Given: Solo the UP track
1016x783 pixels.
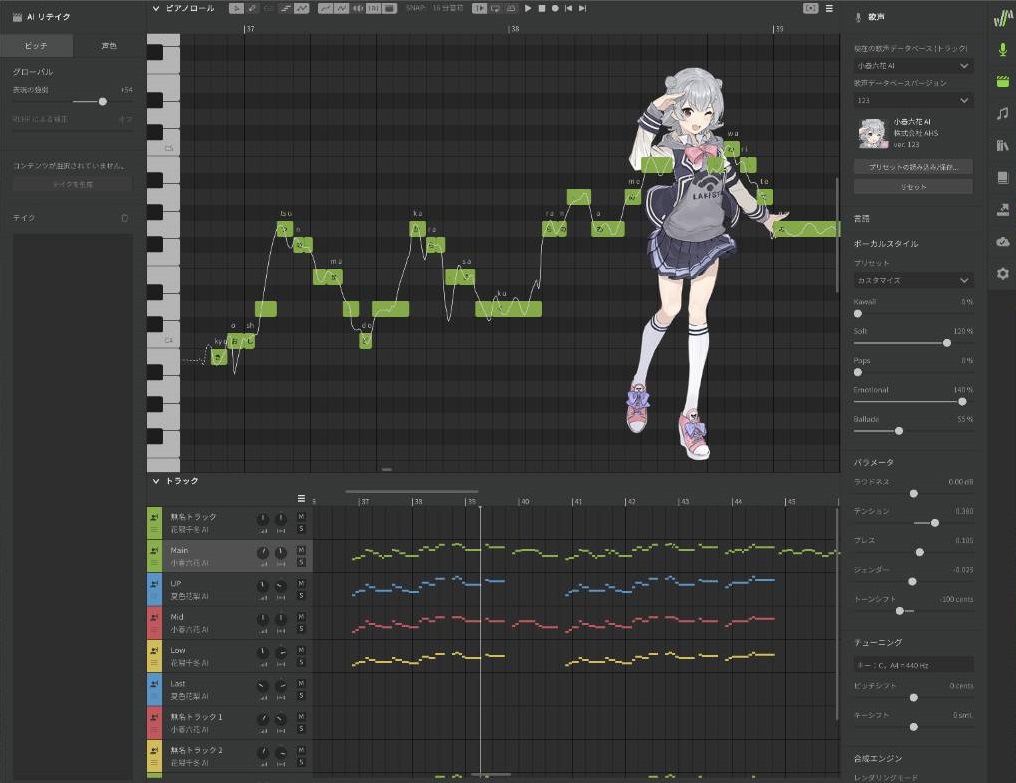Looking at the screenshot, I should 301,596.
